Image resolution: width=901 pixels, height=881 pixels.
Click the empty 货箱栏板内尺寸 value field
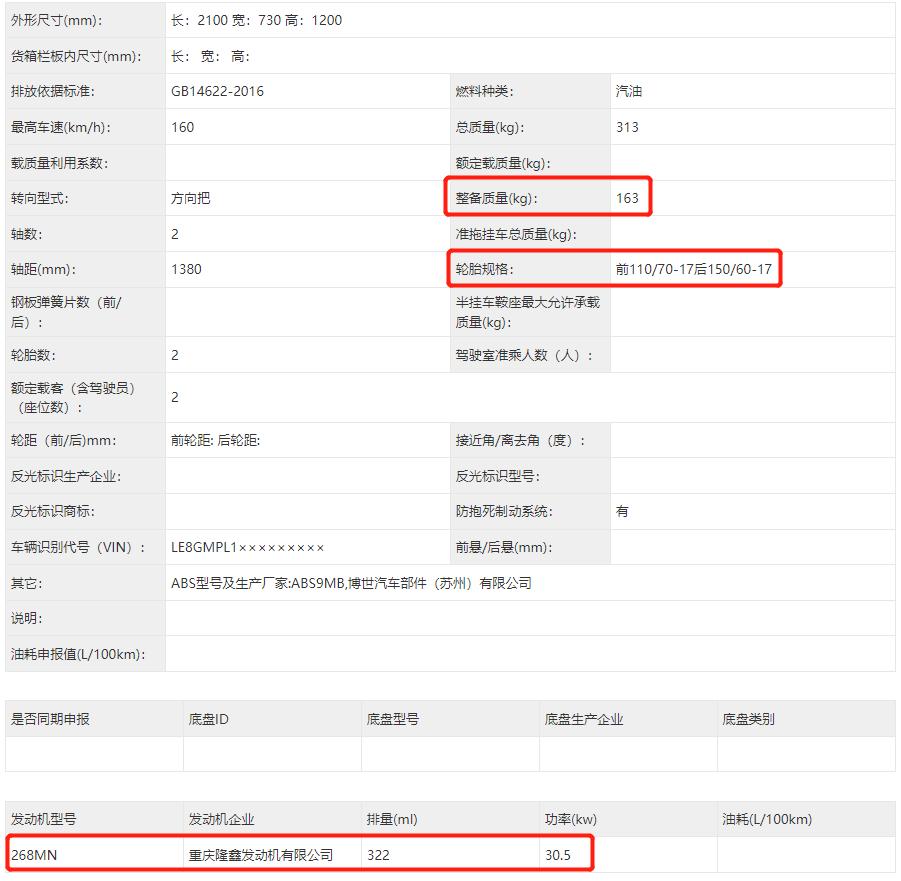coord(300,56)
